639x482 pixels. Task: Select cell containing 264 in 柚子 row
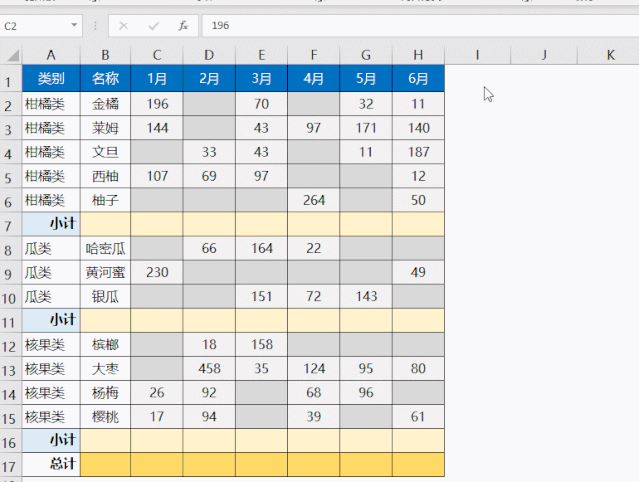[x=314, y=200]
